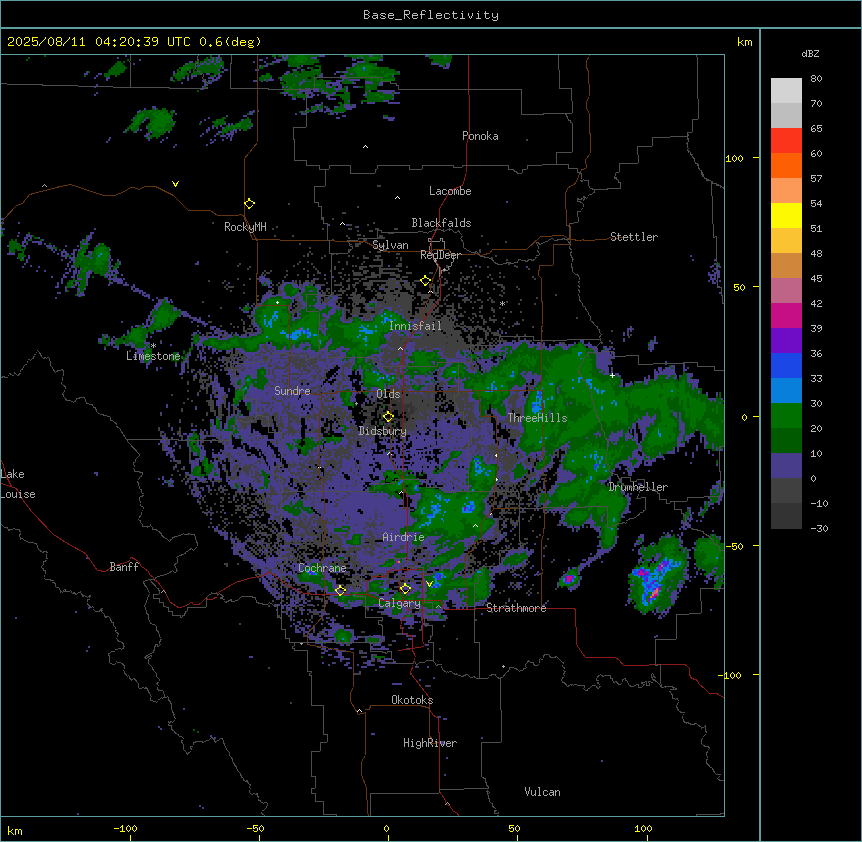Select the yellow marker below Cochrane label
The width and height of the screenshot is (862, 842).
pyautogui.click(x=340, y=590)
